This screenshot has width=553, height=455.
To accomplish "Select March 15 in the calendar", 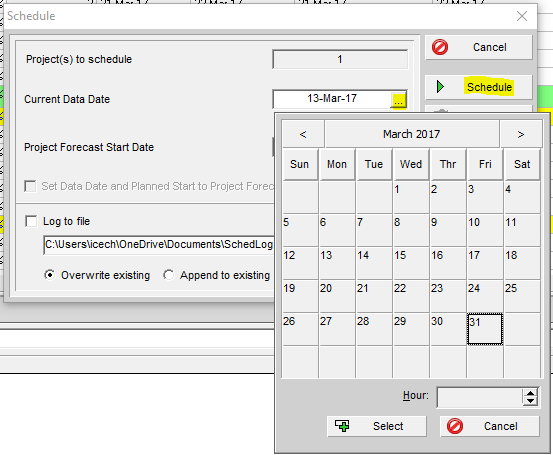I will pos(411,263).
